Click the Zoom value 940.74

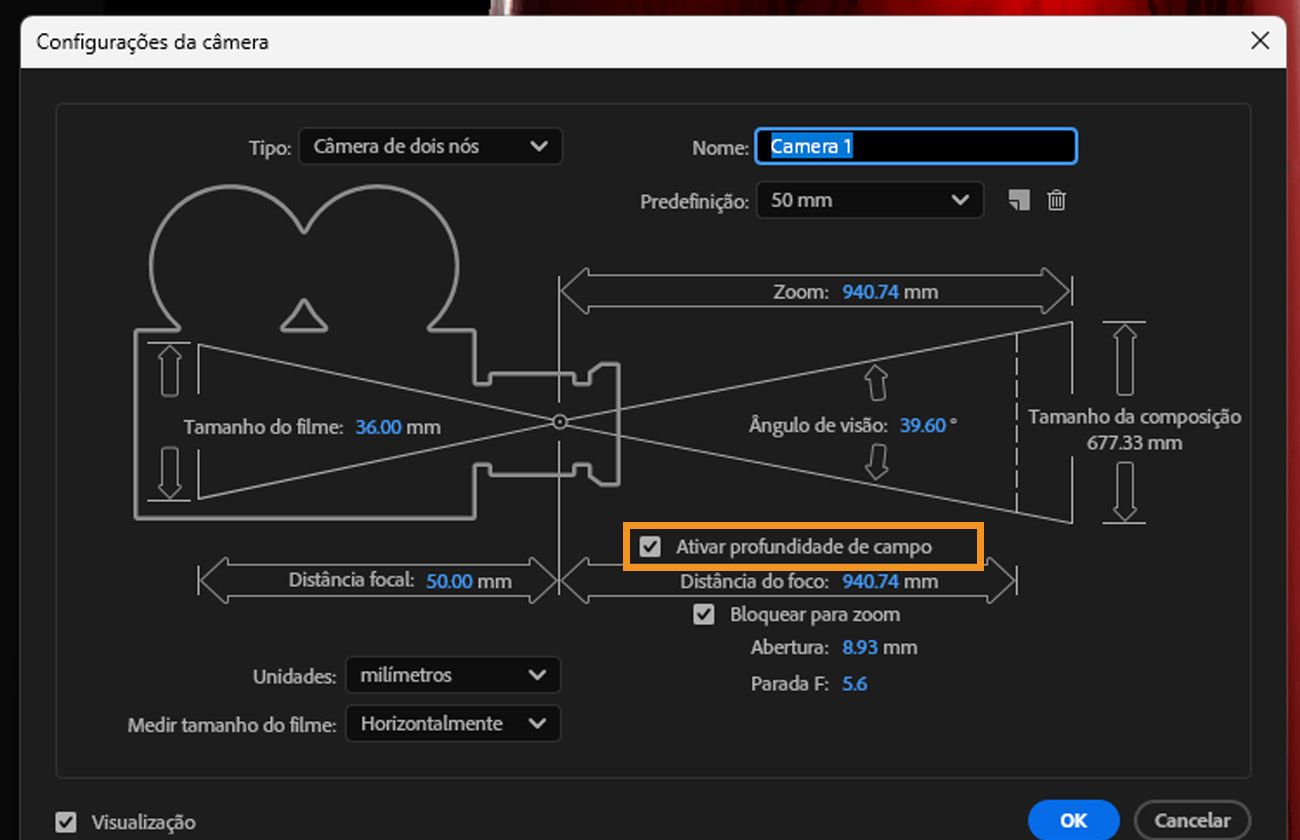870,293
